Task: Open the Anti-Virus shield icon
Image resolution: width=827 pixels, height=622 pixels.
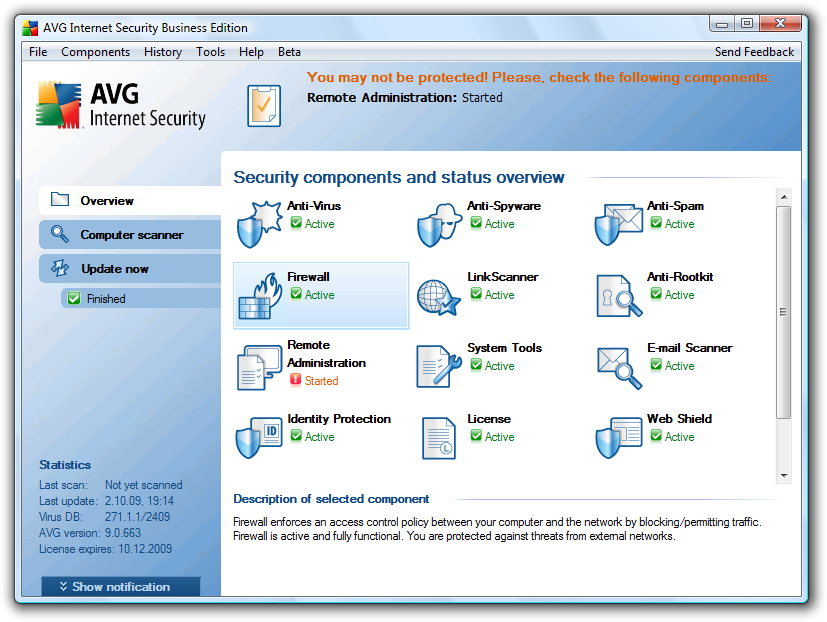Action: (x=259, y=224)
